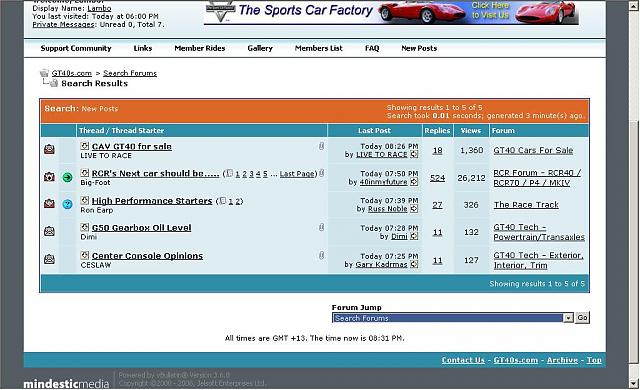Open the Gallery menu item
The image size is (640, 390).
pyautogui.click(x=260, y=48)
